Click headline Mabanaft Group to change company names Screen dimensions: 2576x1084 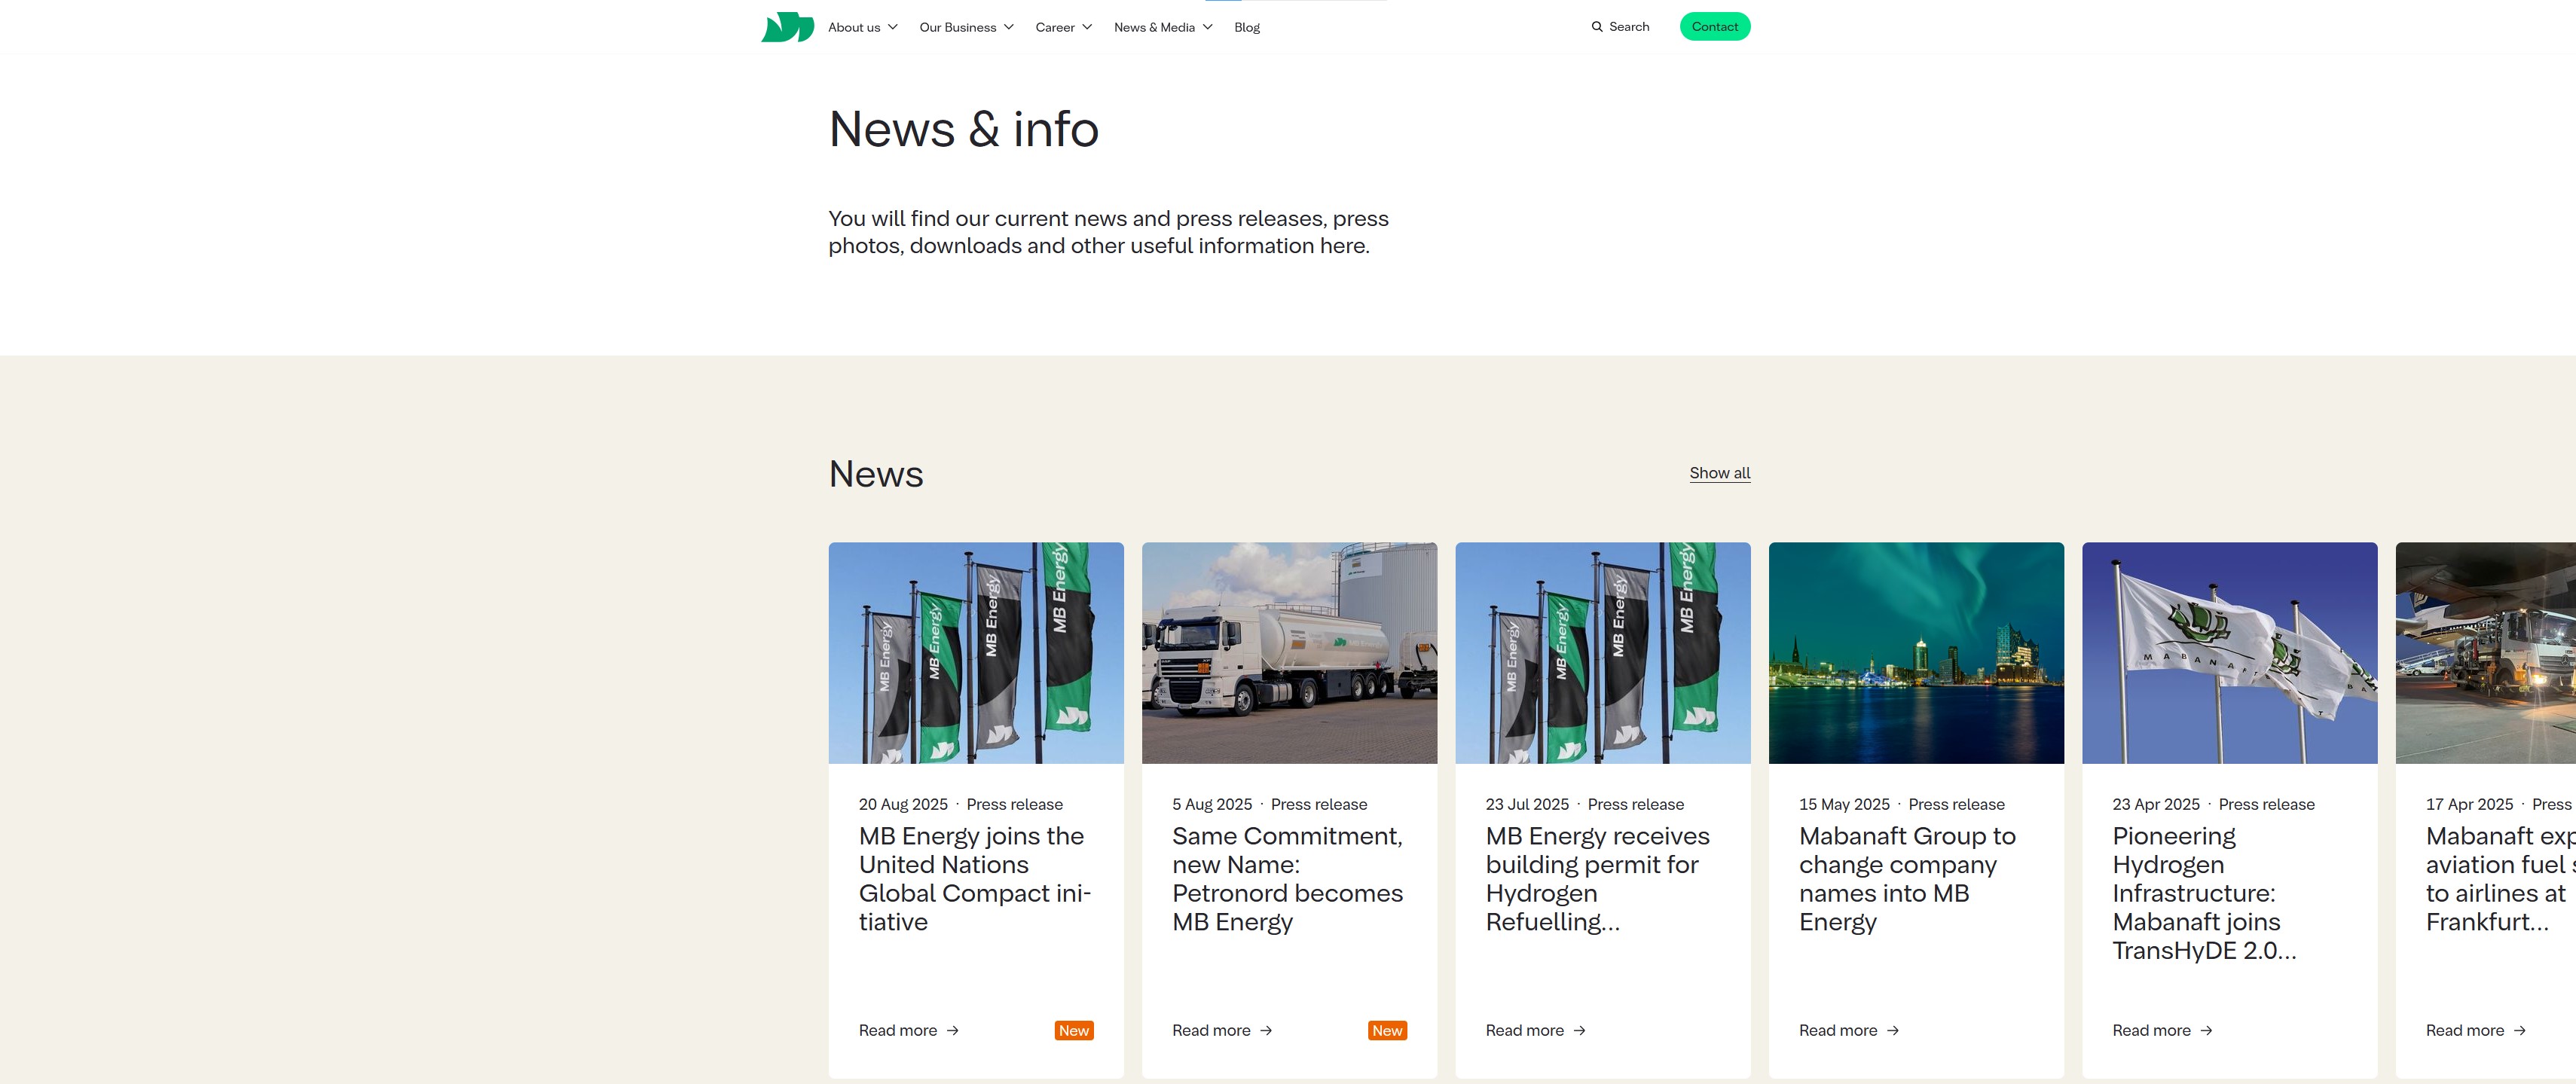[x=1907, y=879]
